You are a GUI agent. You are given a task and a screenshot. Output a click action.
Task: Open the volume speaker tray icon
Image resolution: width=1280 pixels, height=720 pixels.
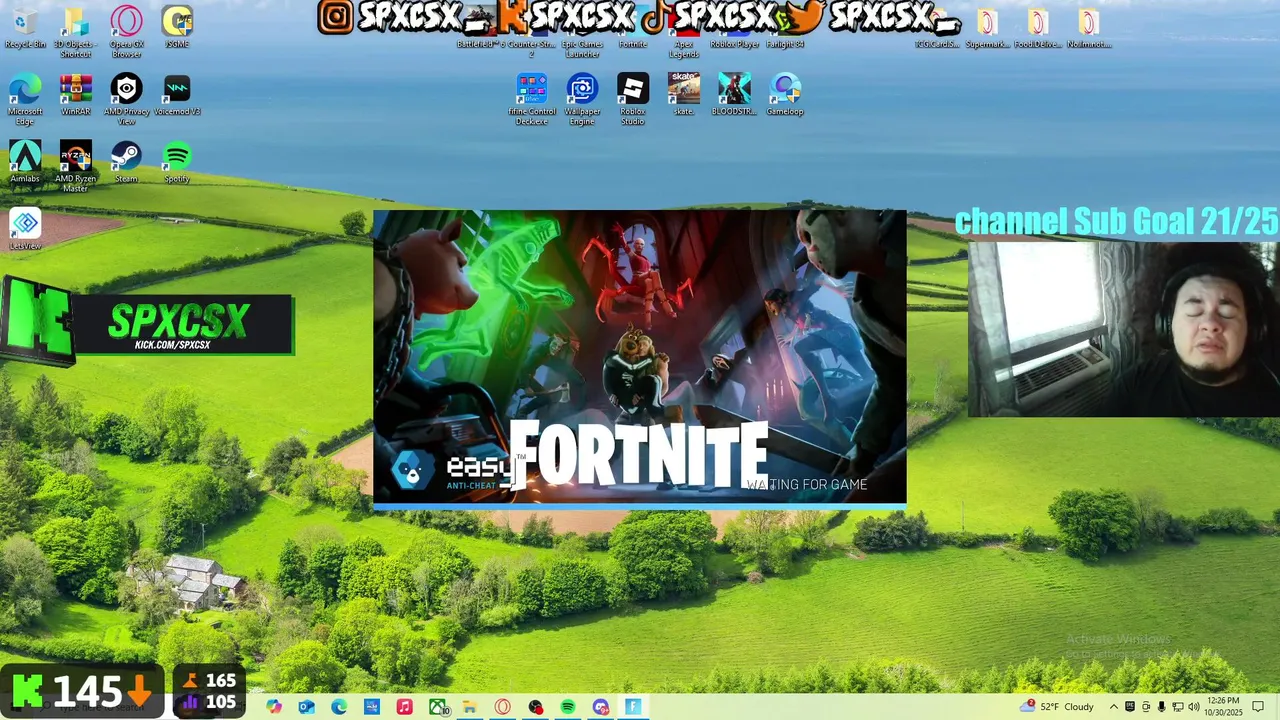1194,707
